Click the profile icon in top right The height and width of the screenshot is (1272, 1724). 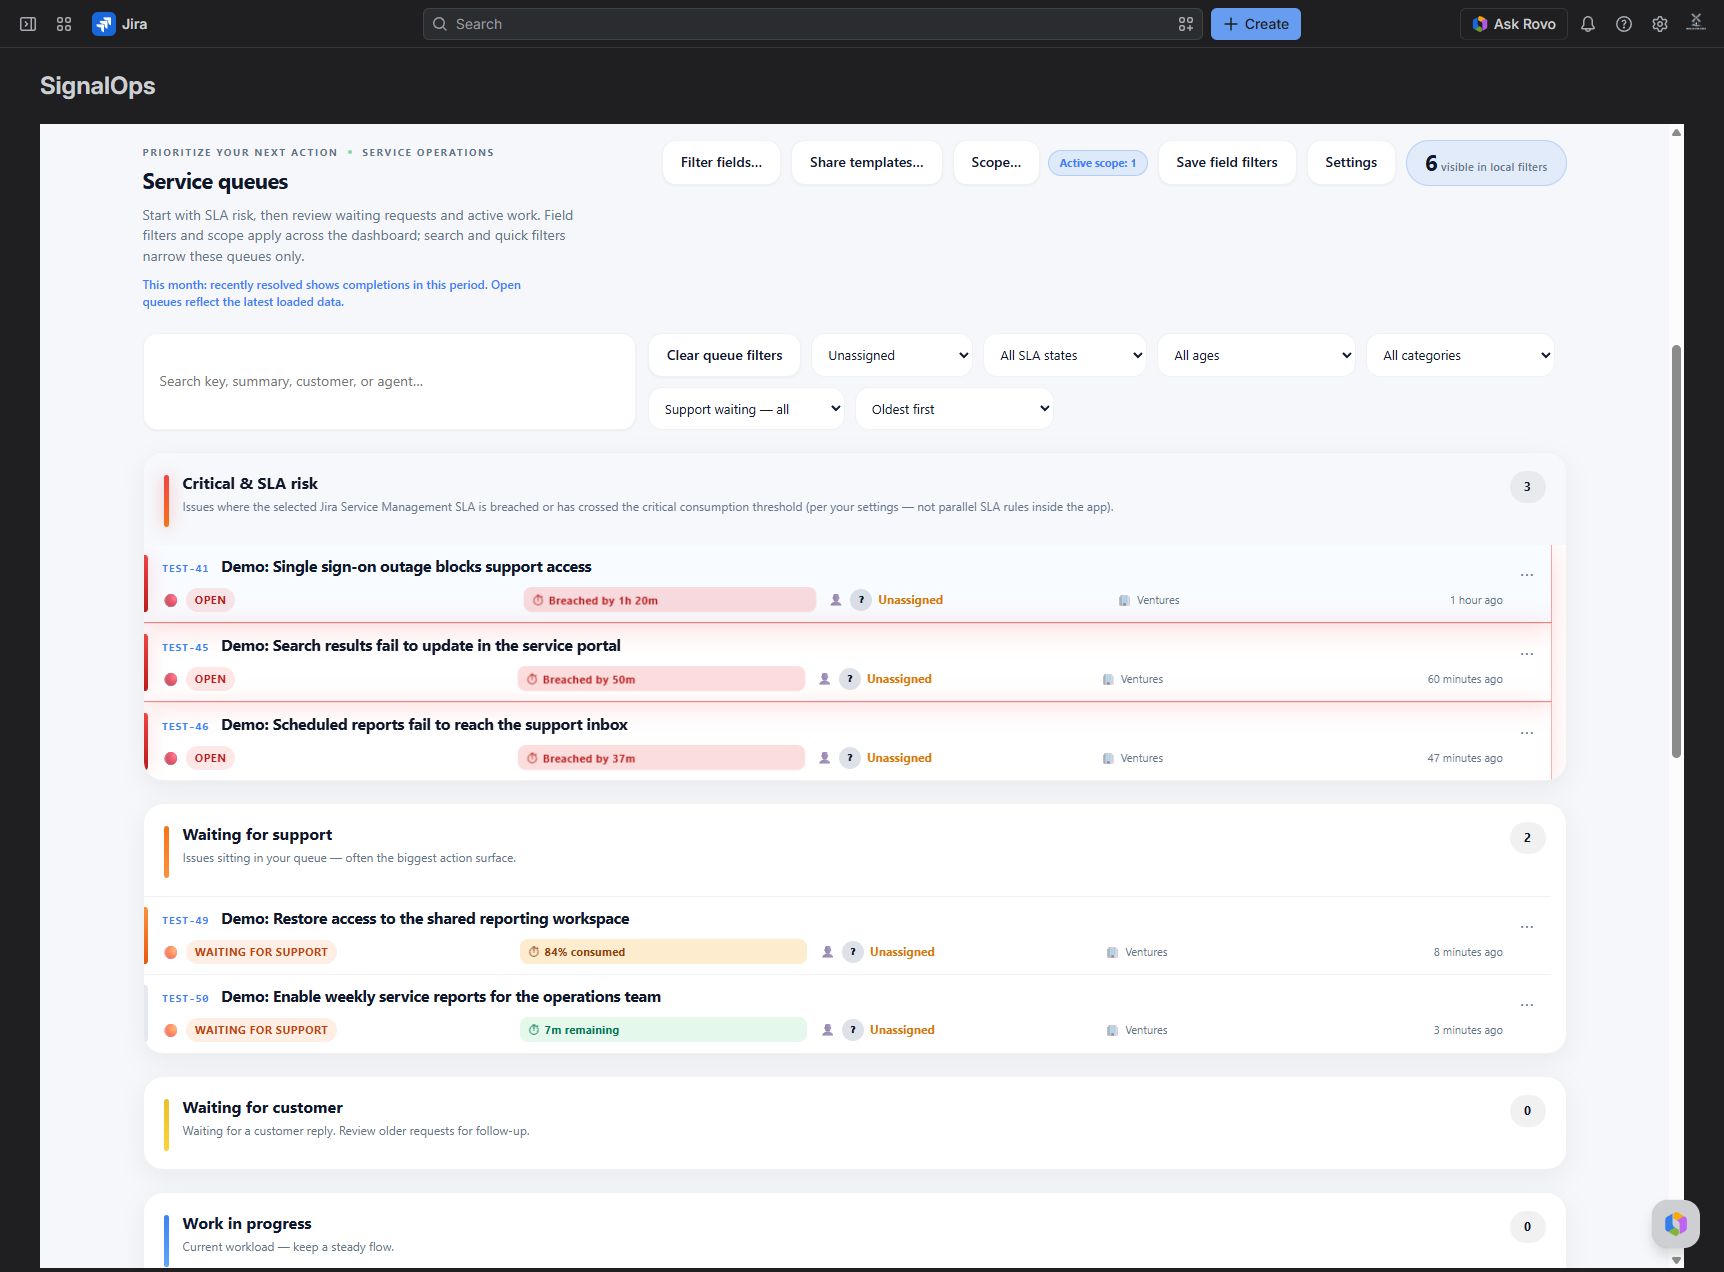pyautogui.click(x=1696, y=24)
